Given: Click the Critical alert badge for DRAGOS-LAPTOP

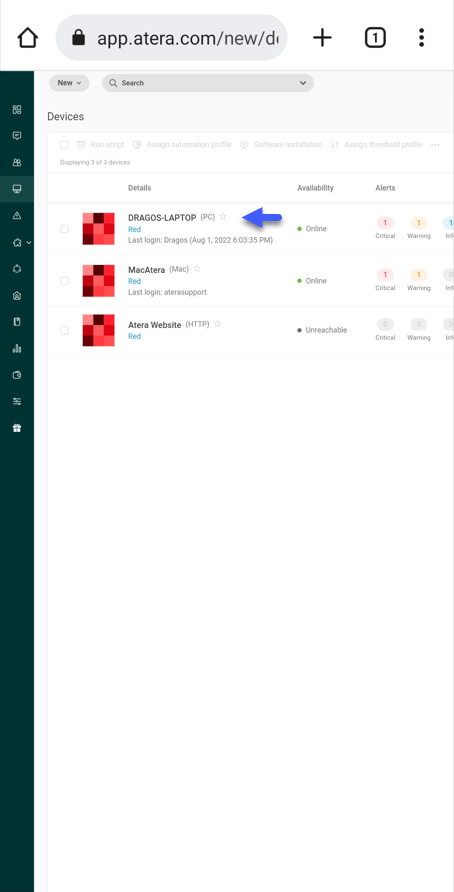Looking at the screenshot, I should 385,222.
